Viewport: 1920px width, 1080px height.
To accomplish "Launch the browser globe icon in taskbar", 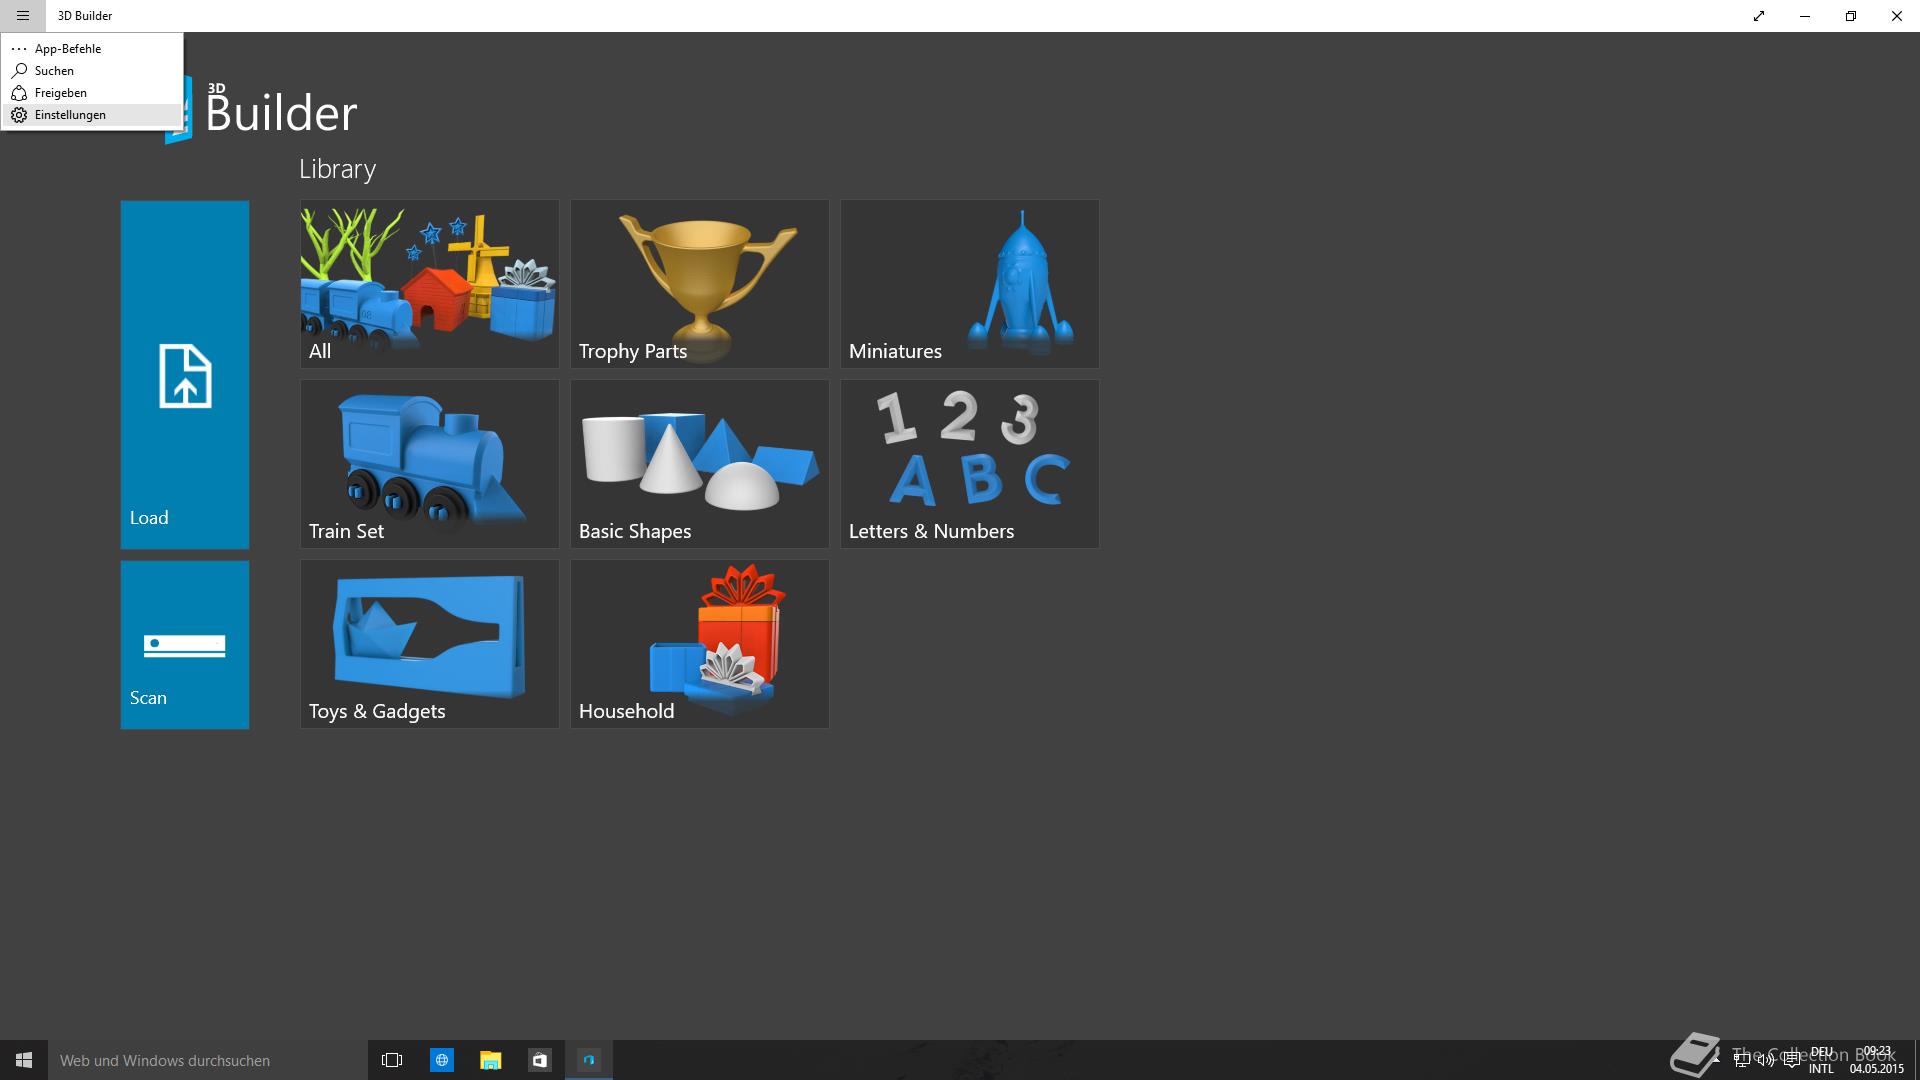I will pyautogui.click(x=441, y=1060).
